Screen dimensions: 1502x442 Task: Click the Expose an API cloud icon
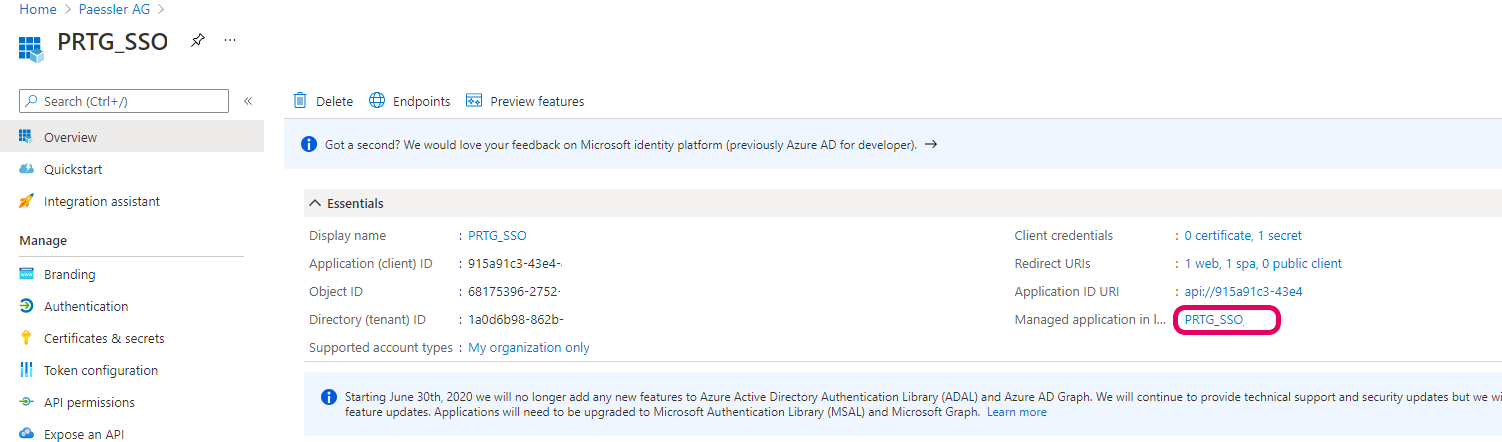tap(27, 434)
